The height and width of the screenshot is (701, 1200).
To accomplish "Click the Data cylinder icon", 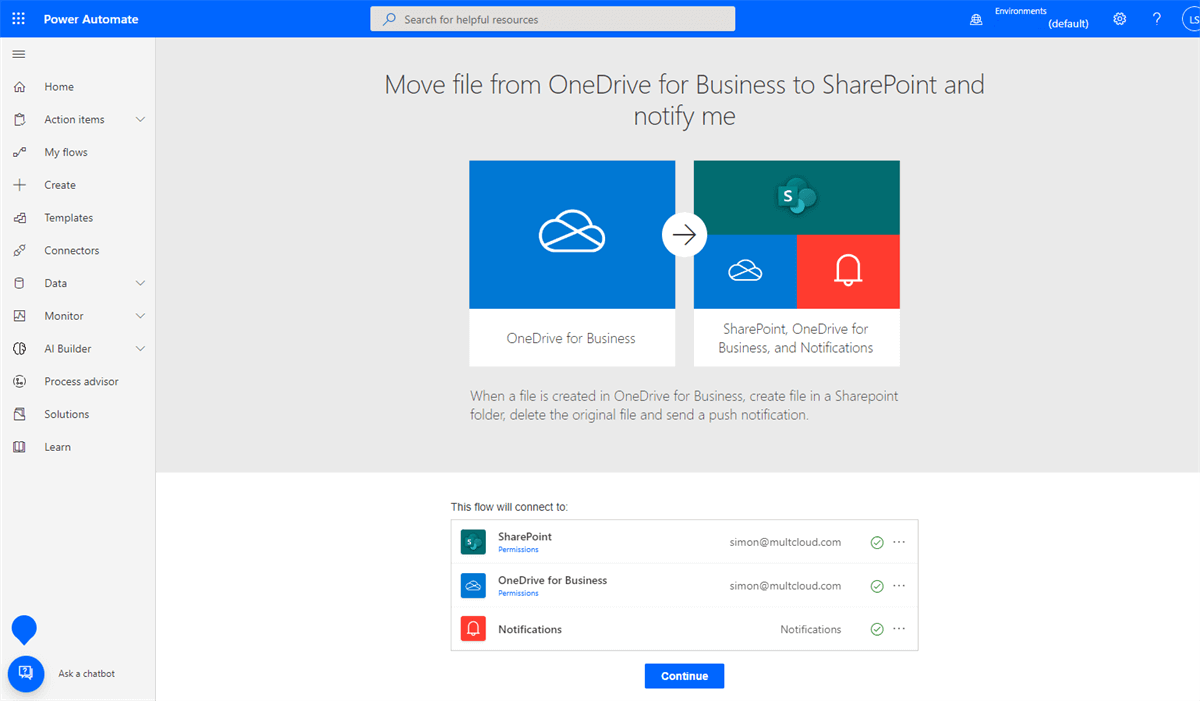I will [20, 283].
